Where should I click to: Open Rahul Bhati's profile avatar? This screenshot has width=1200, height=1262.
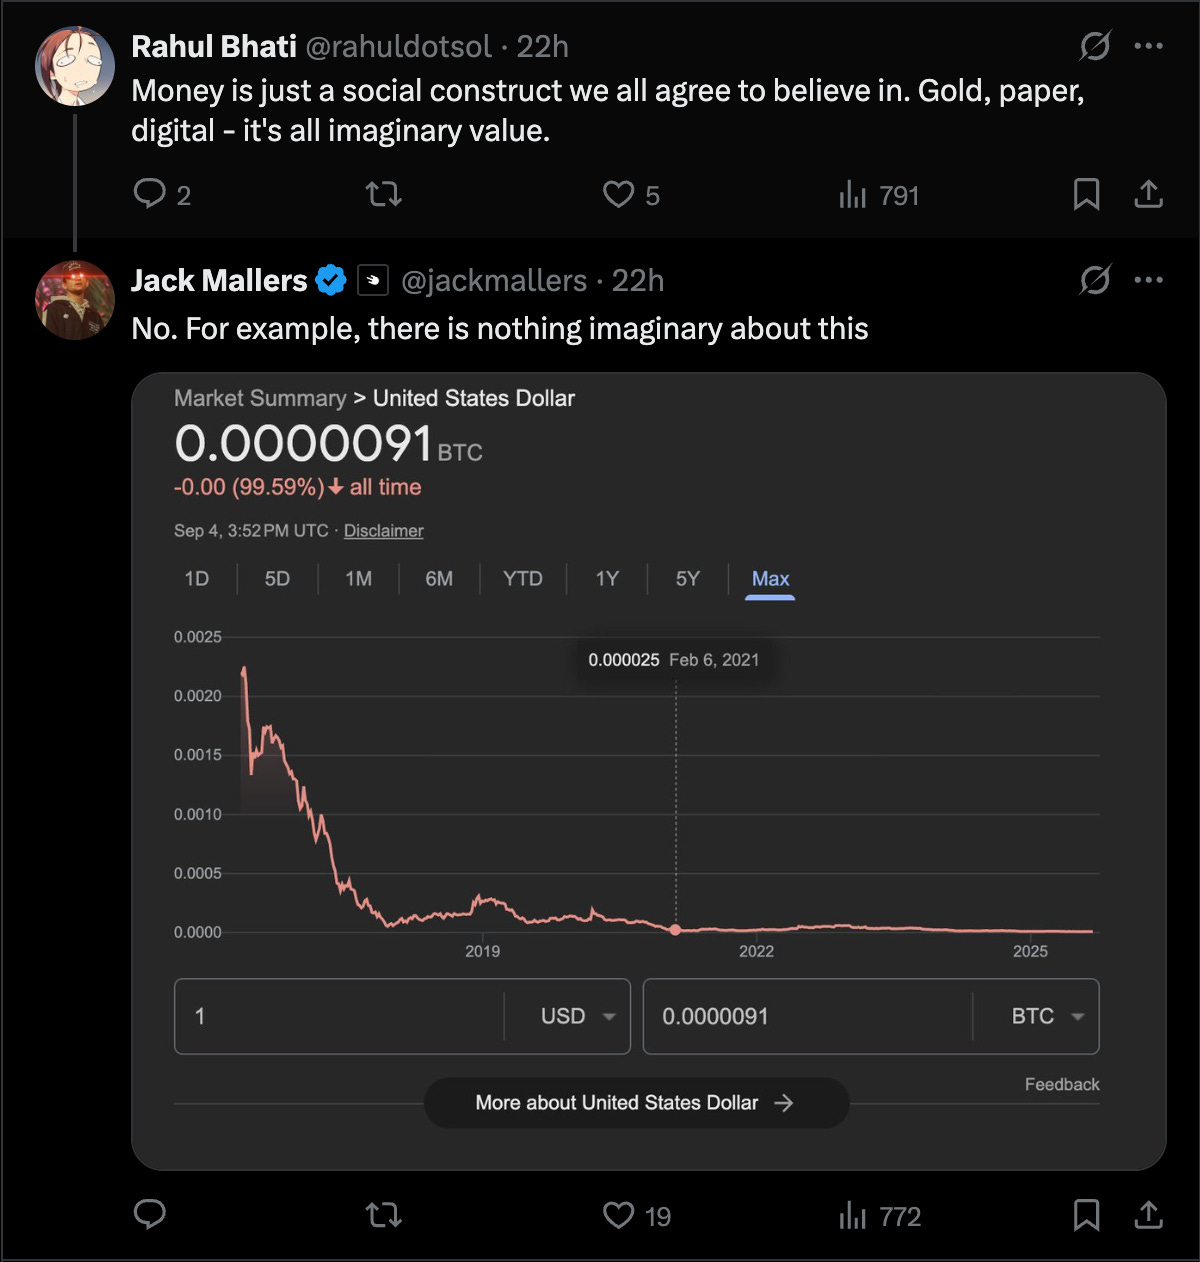[x=75, y=66]
